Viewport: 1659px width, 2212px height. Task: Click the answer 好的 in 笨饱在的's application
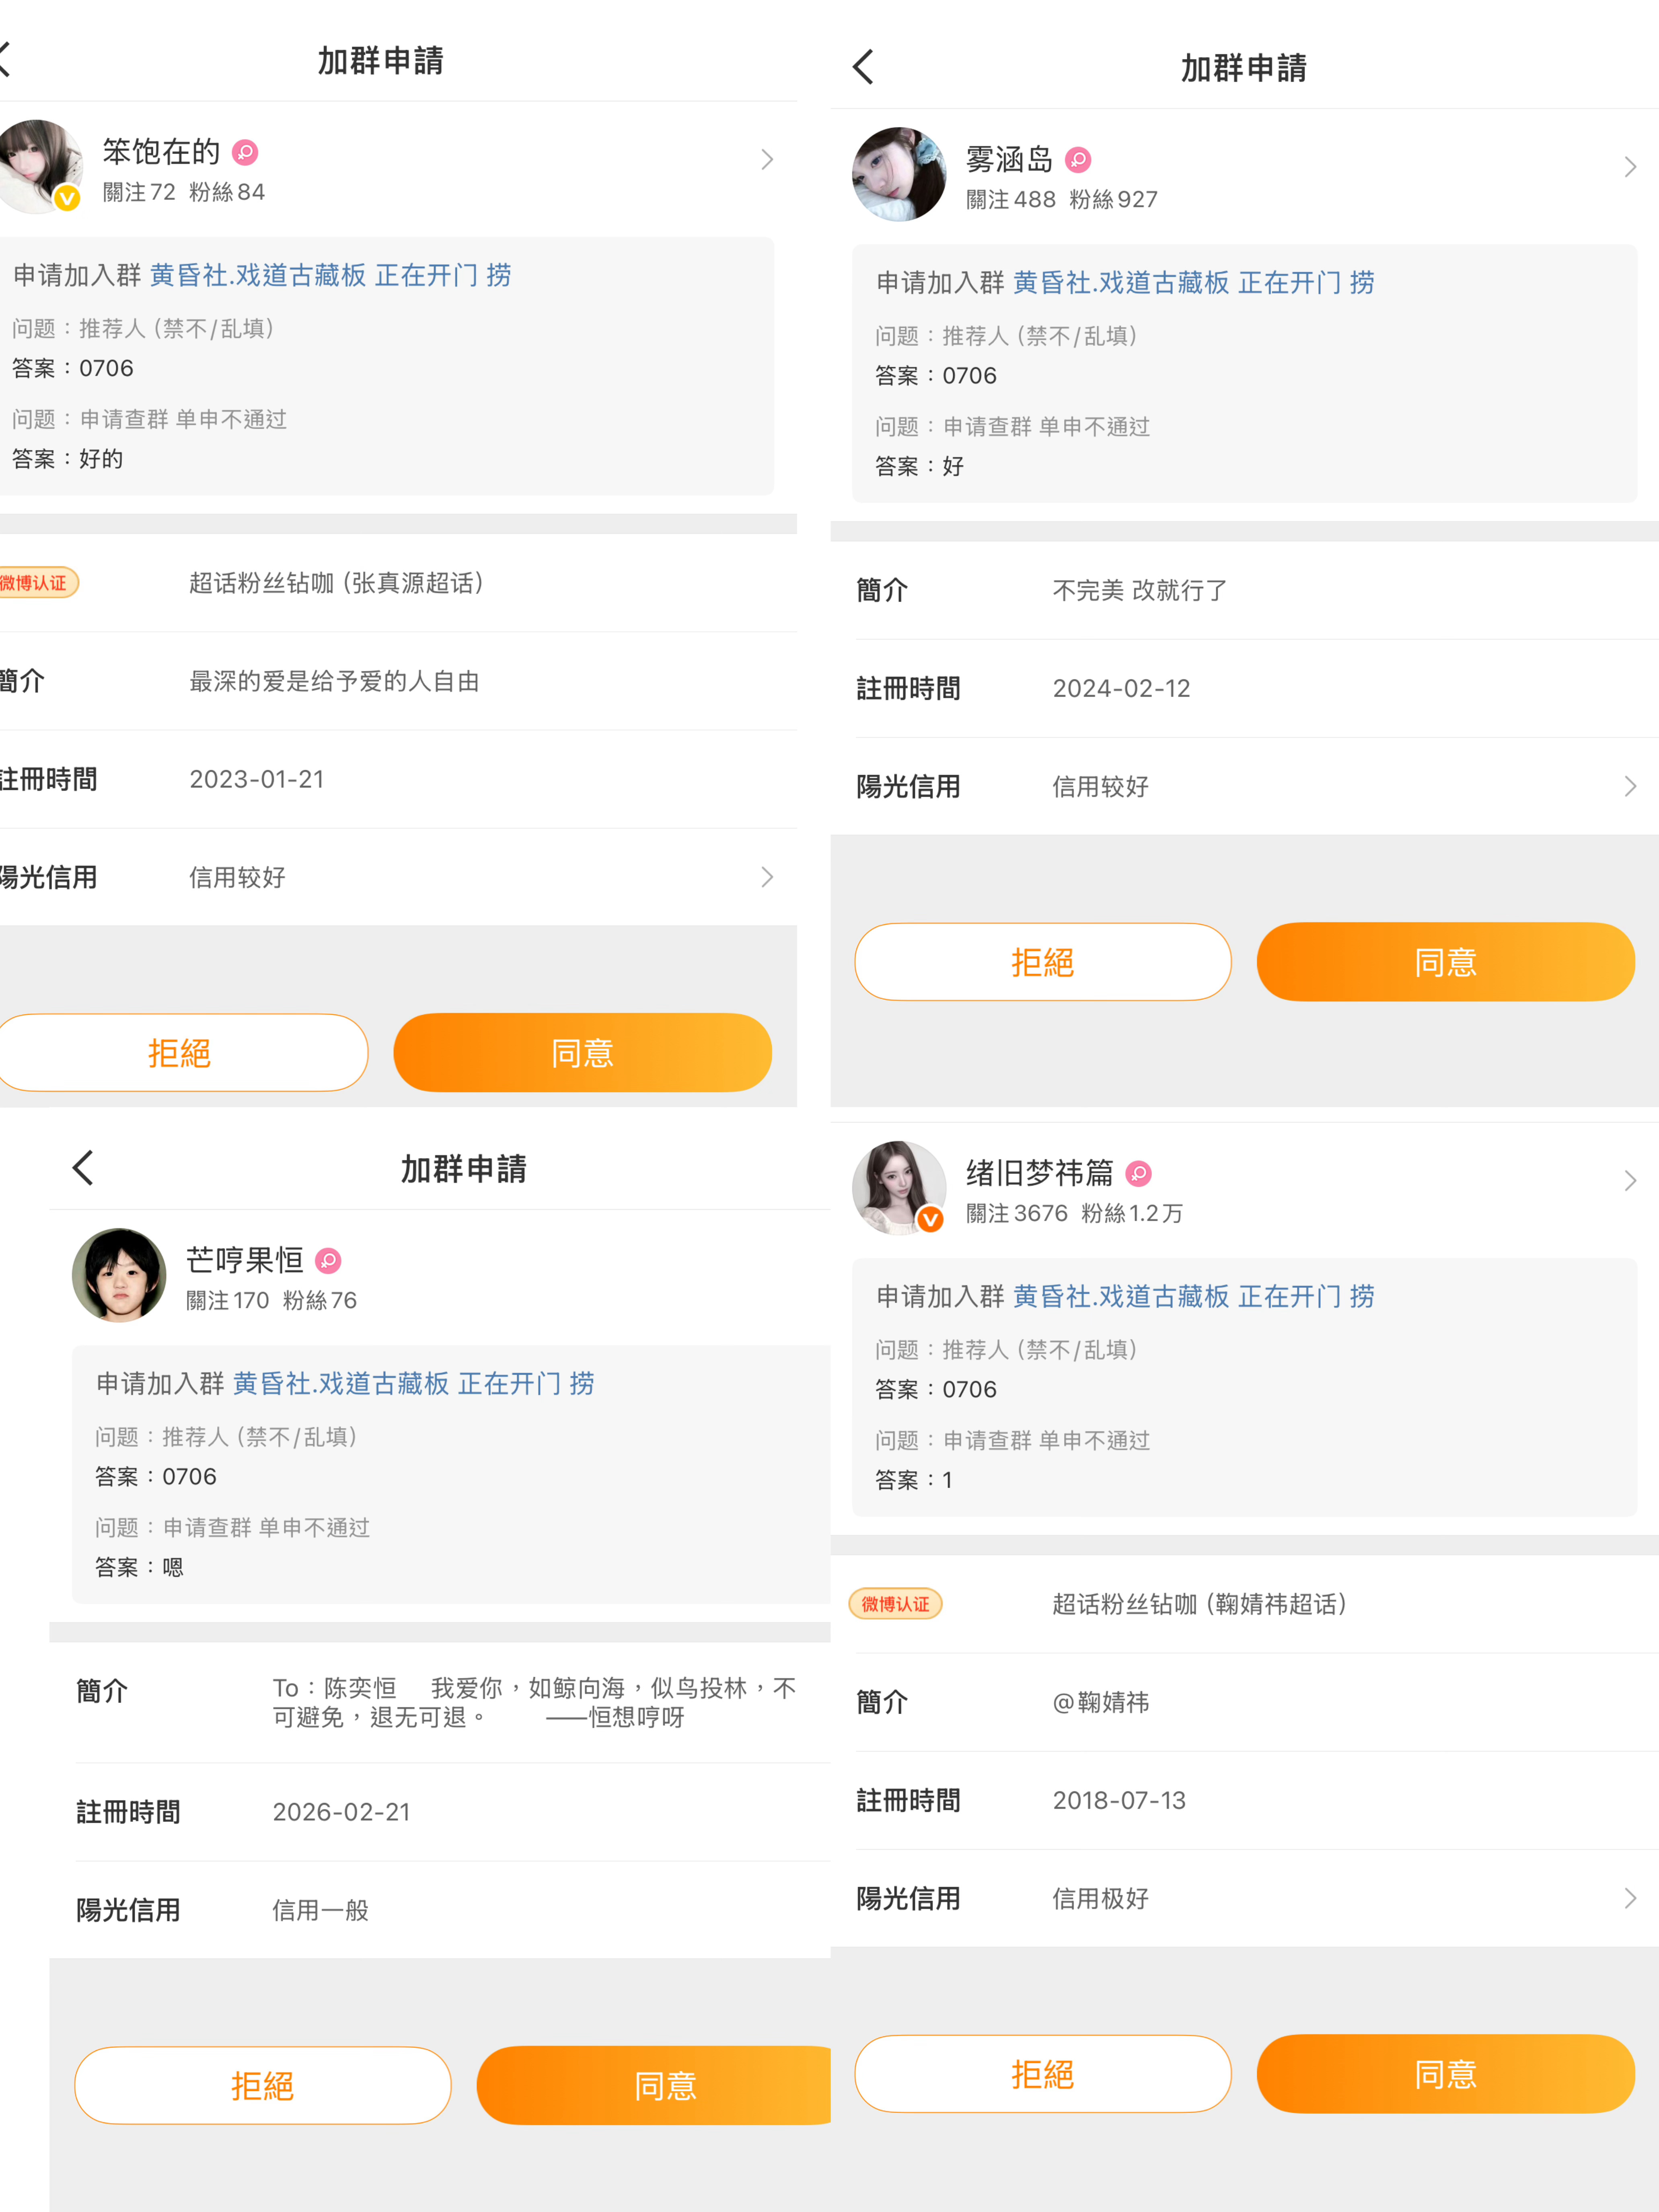[x=101, y=459]
